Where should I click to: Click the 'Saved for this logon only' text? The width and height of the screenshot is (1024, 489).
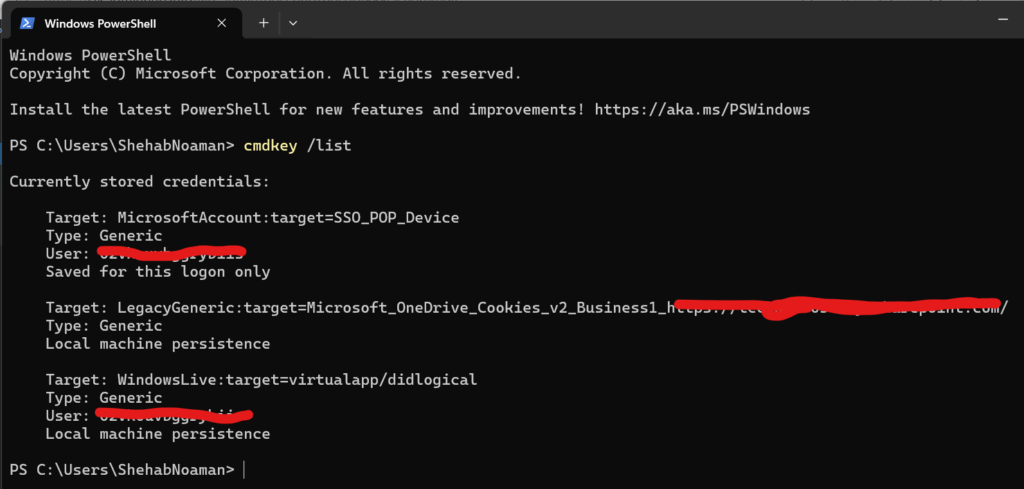tap(158, 271)
